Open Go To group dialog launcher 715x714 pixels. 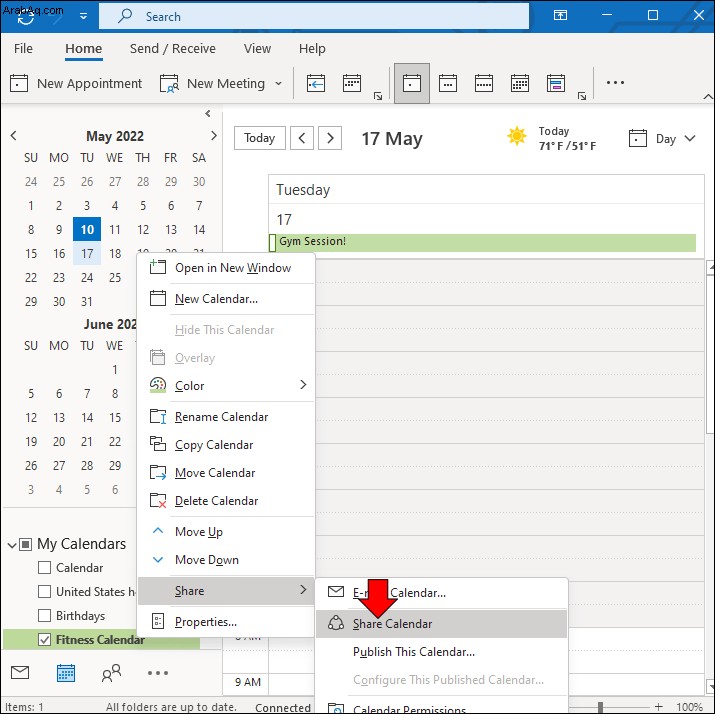coord(378,96)
